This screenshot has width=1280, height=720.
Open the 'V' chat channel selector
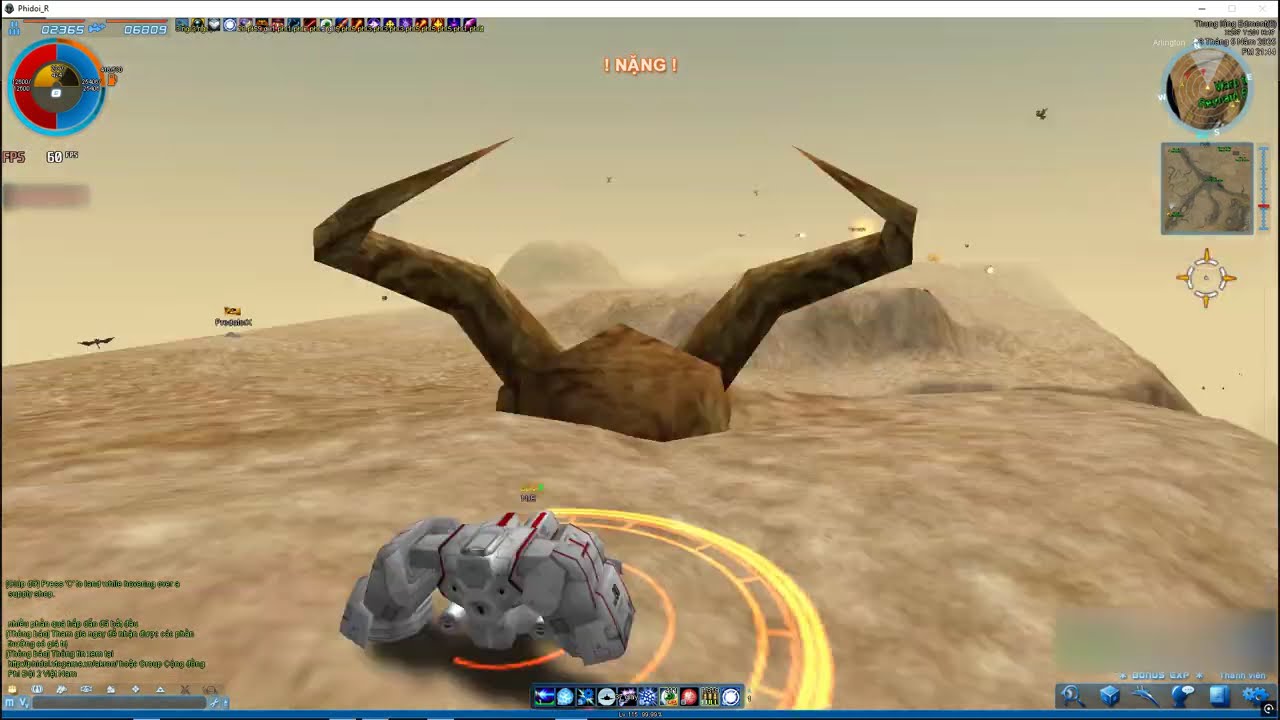click(24, 702)
